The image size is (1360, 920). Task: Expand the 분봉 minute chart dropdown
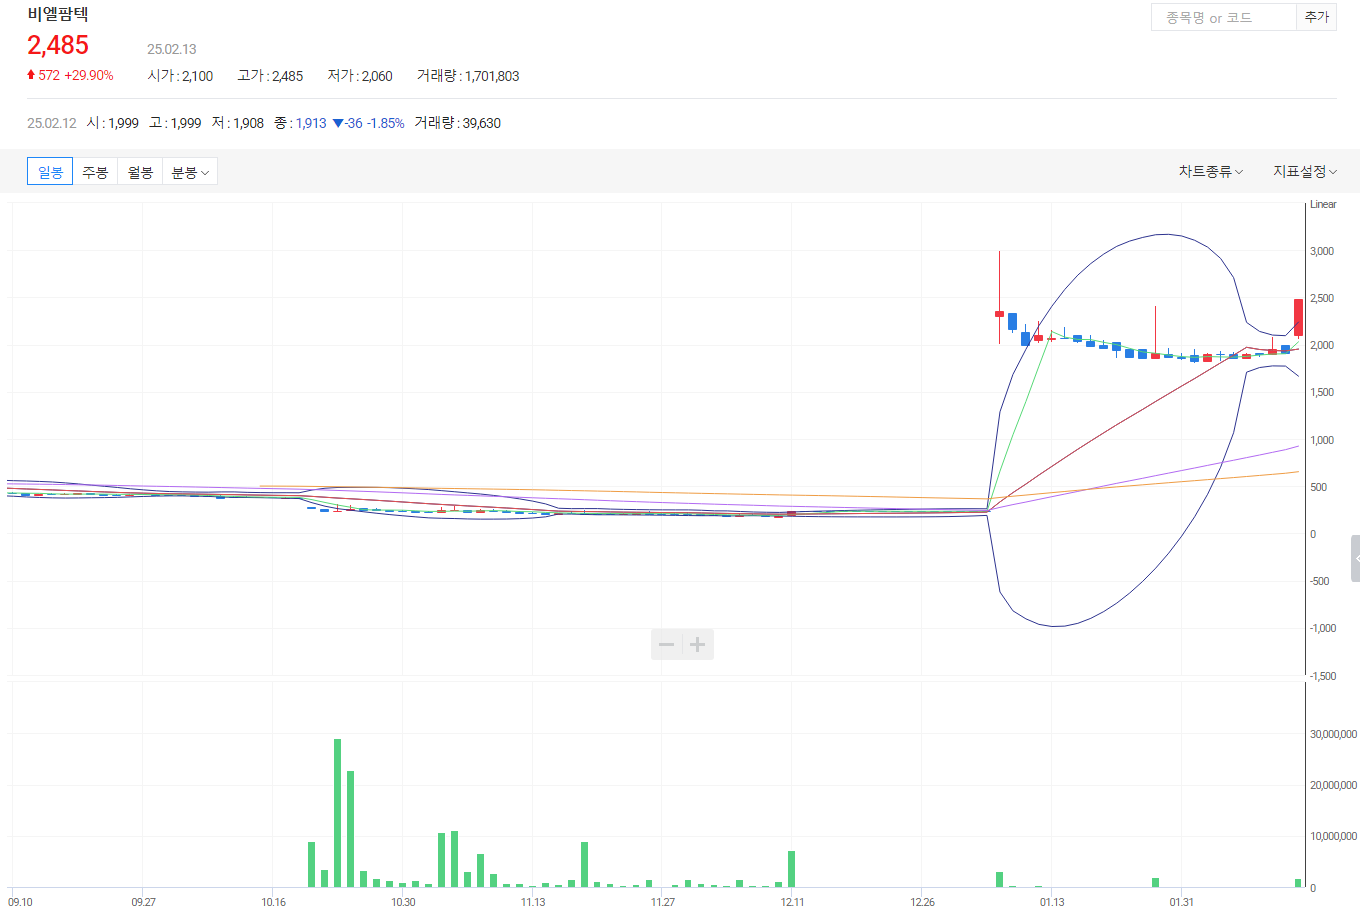(x=190, y=172)
